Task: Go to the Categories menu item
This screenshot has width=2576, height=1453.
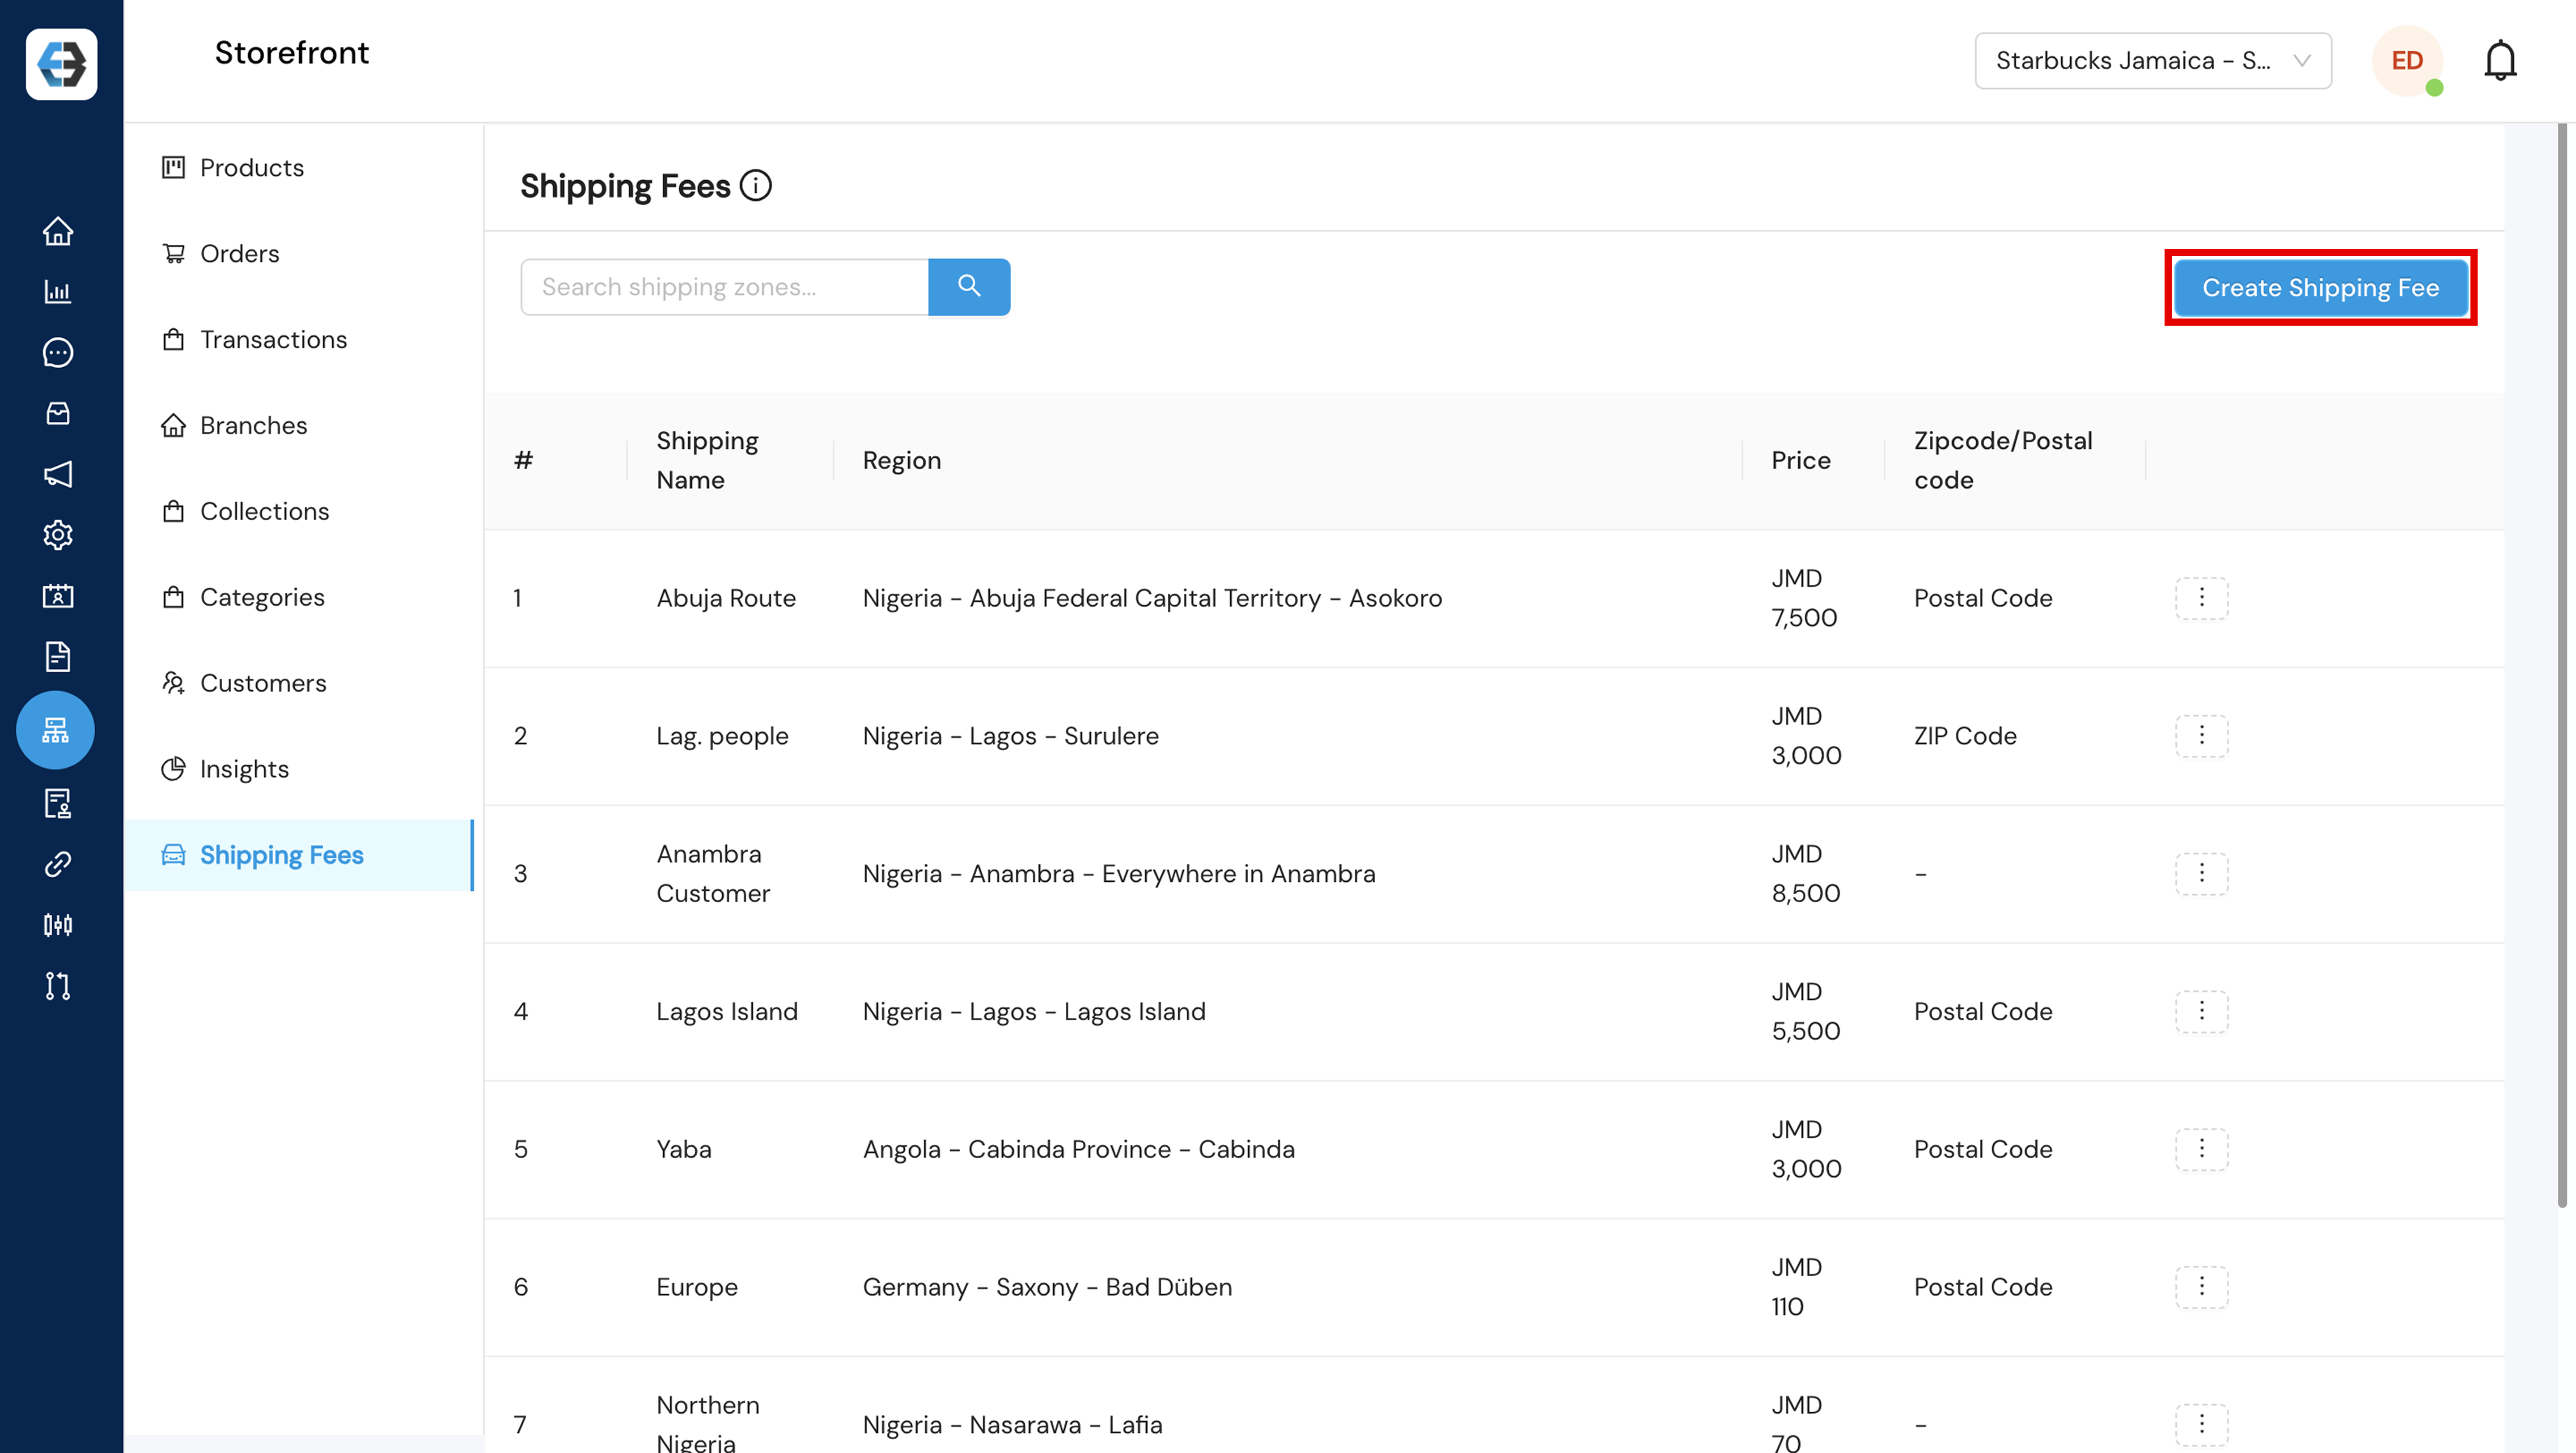Action: tap(299, 598)
